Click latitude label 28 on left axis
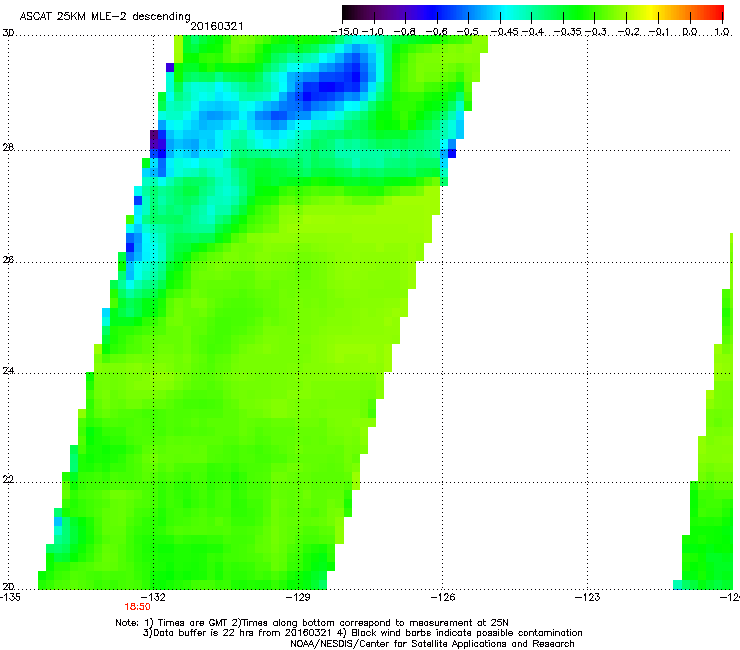Screen dimensions: 740x650 pos(8,147)
